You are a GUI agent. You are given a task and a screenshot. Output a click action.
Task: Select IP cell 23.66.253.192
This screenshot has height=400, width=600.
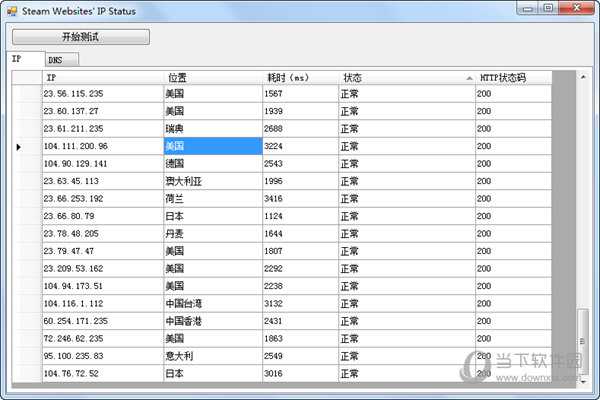click(103, 199)
